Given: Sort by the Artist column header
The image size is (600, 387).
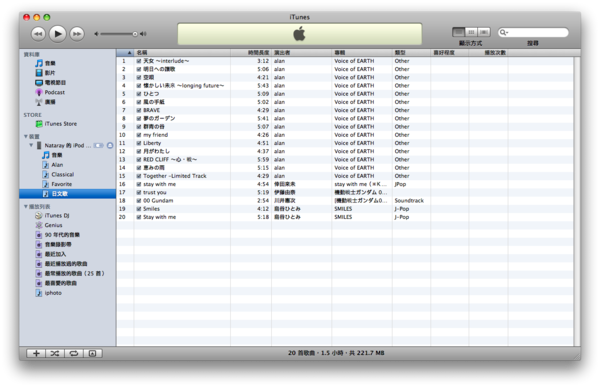Looking at the screenshot, I should click(x=302, y=52).
